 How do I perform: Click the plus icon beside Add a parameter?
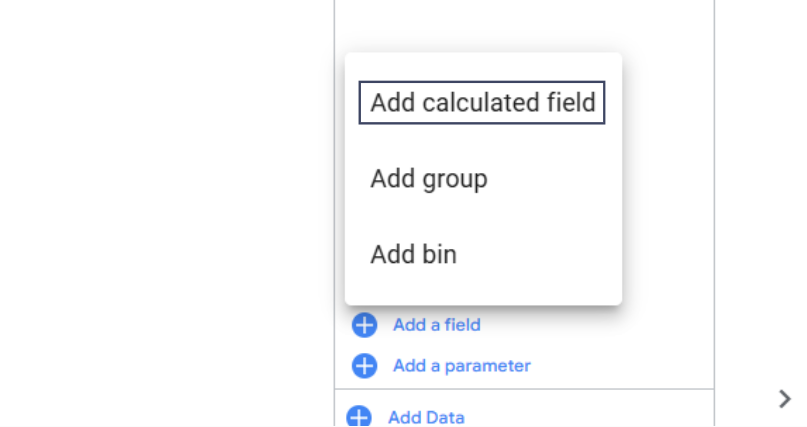click(x=364, y=366)
